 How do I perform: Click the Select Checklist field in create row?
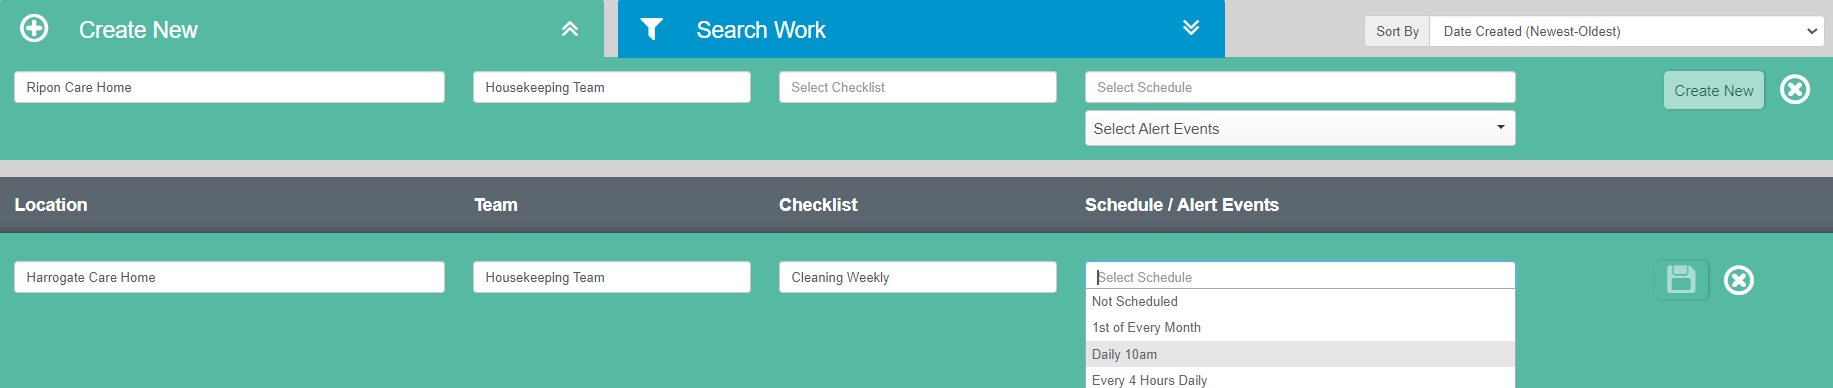[917, 87]
